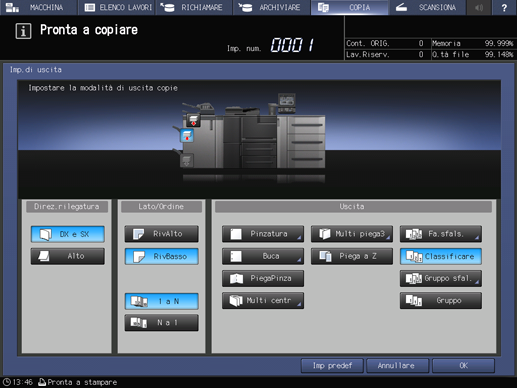517x388 pixels.
Task: Select the COPIA tab
Action: 349,7
